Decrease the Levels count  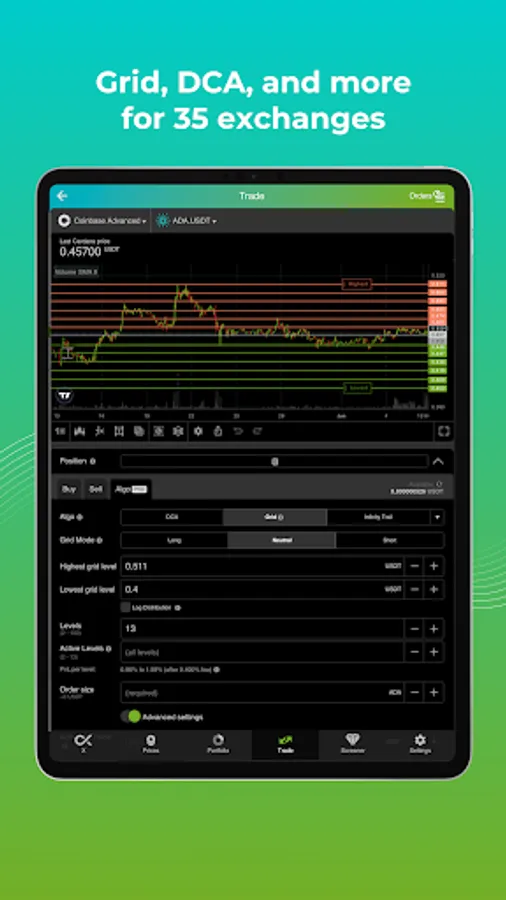pos(414,629)
